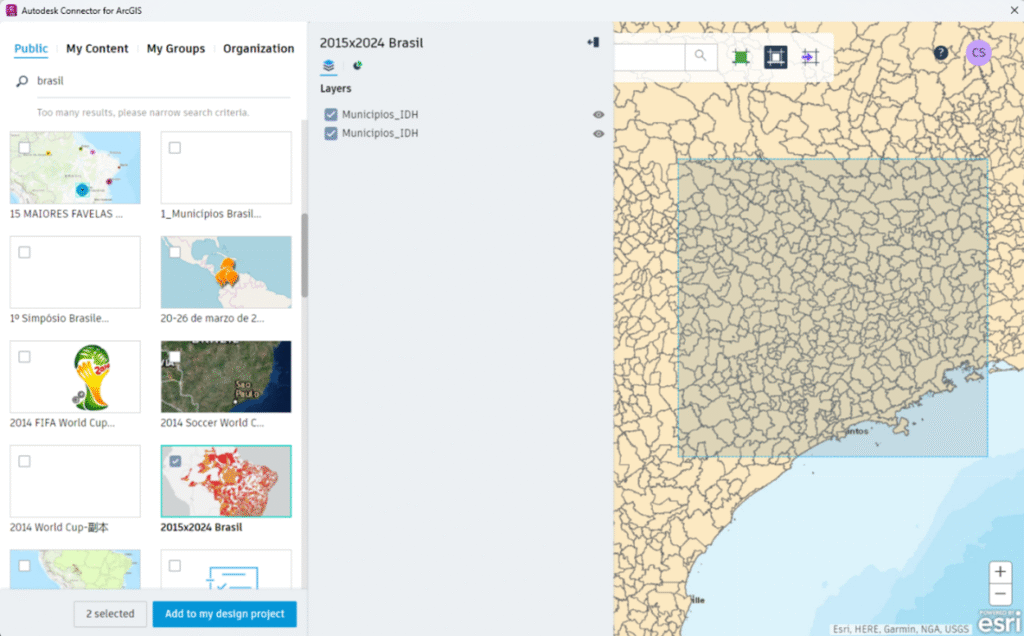The height and width of the screenshot is (636, 1024).
Task: Click the Esri, HERE, Garmin attribution text
Action: [901, 629]
